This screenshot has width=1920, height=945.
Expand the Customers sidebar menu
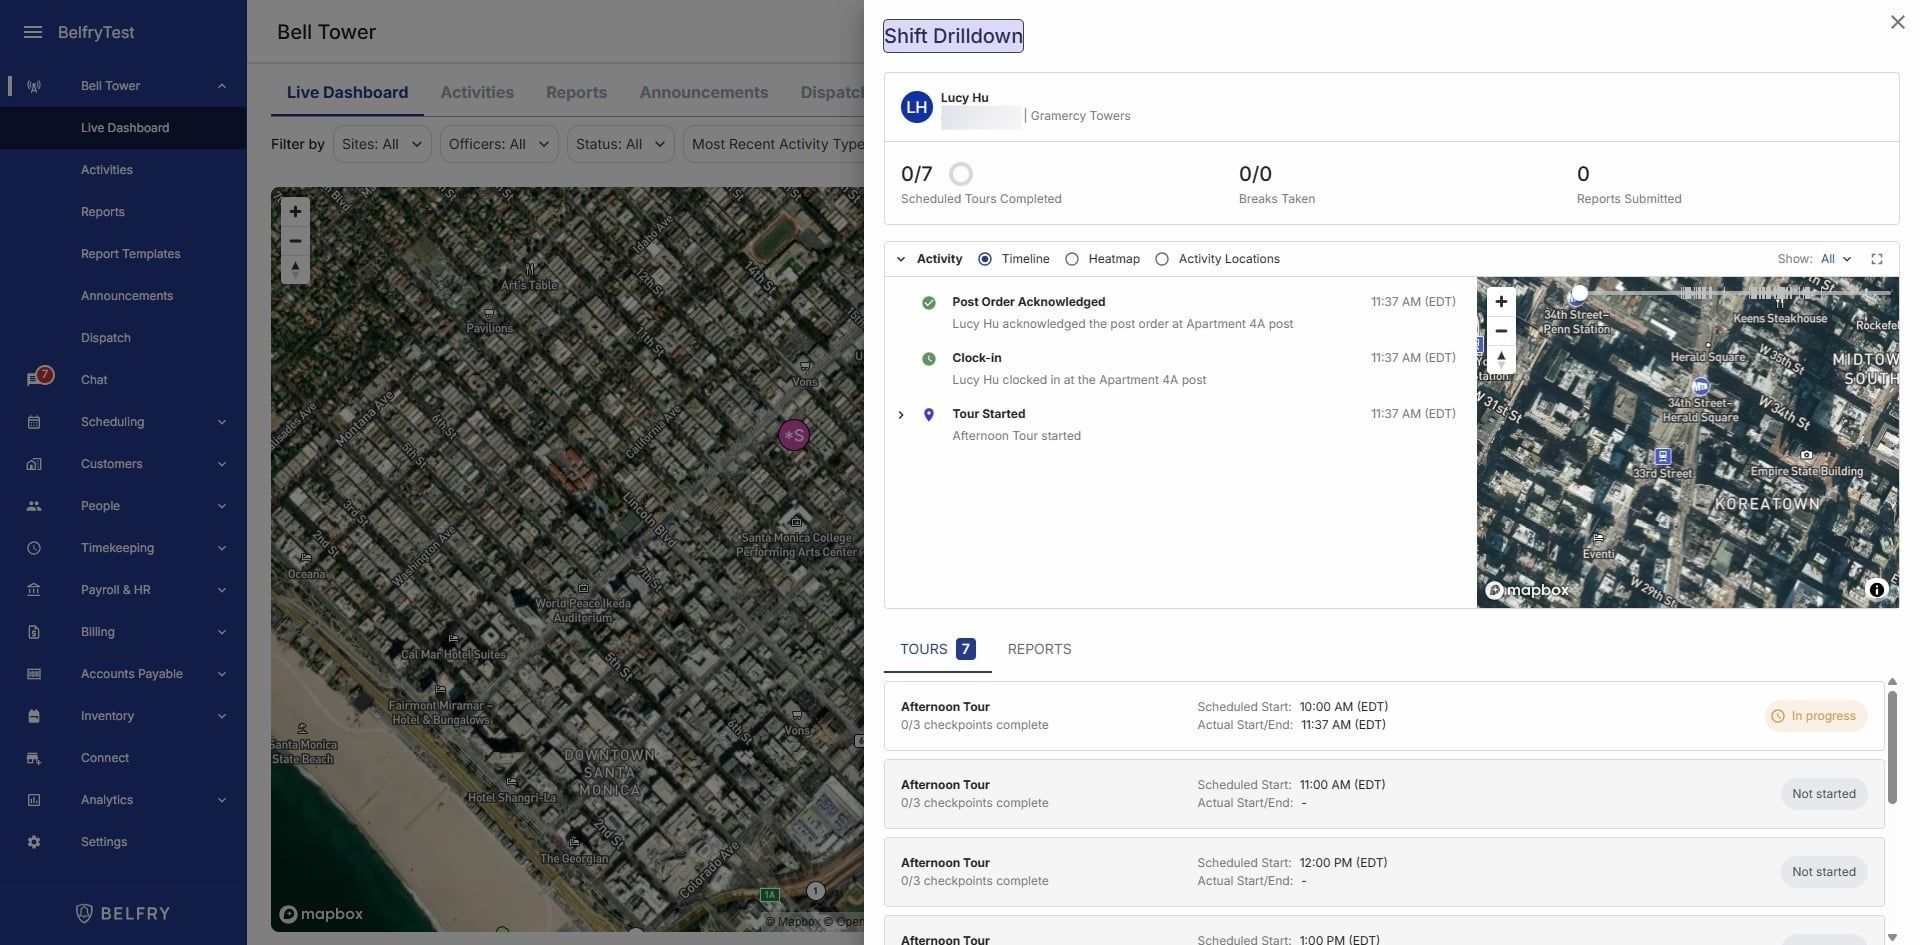pos(222,464)
